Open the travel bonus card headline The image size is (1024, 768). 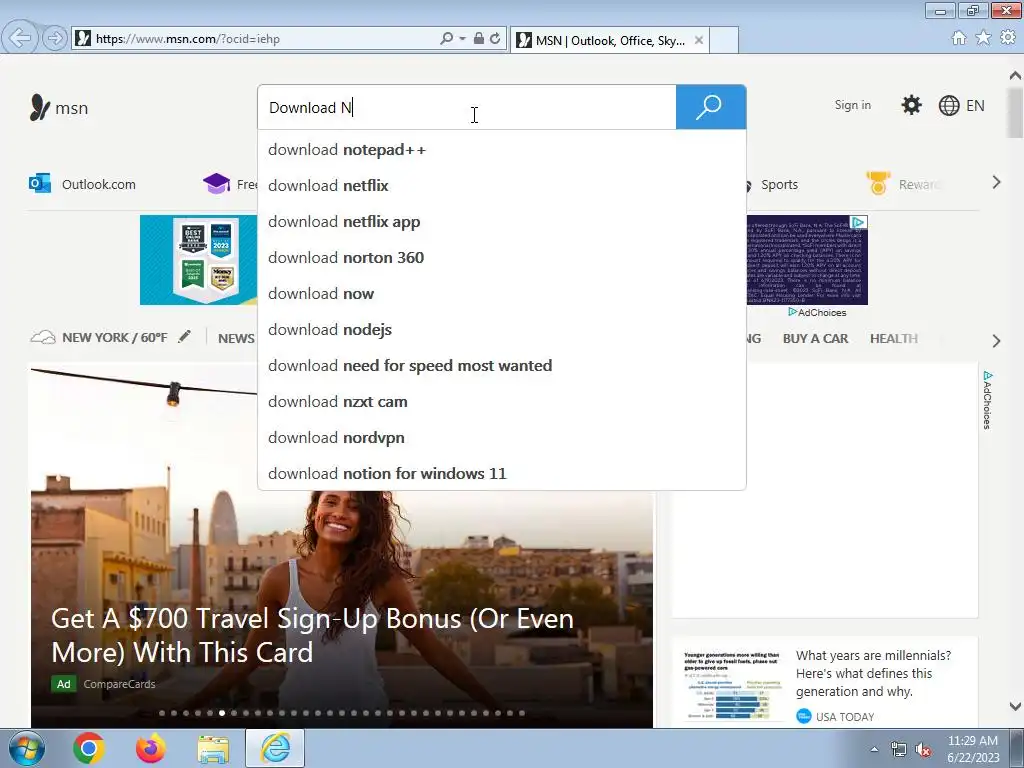[312, 635]
